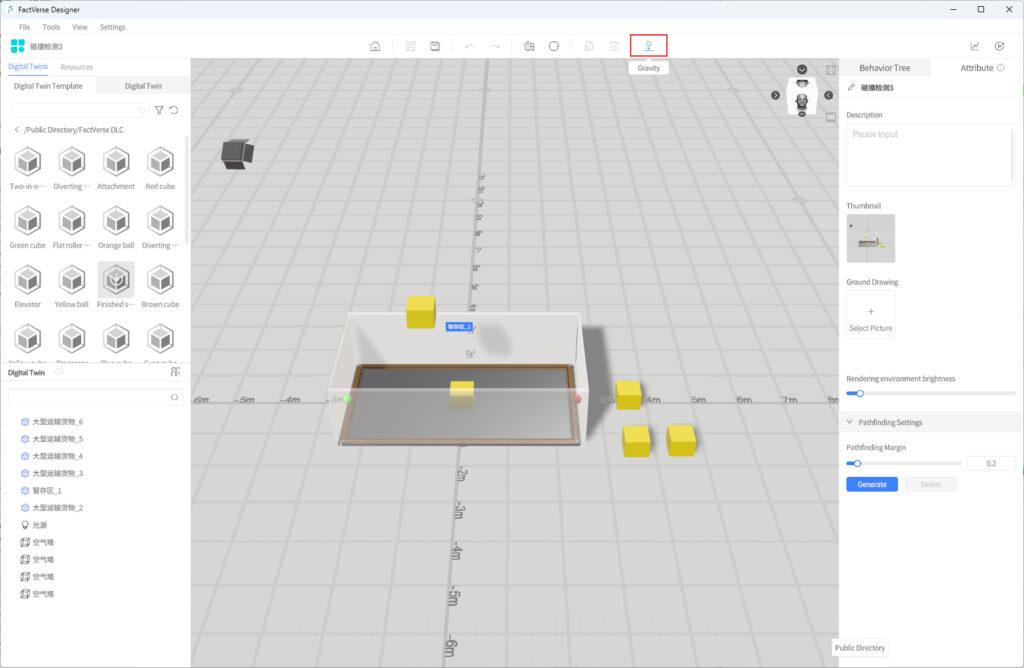Switch to the Behavior Tree tab
This screenshot has height=668, width=1024.
pyautogui.click(x=884, y=68)
